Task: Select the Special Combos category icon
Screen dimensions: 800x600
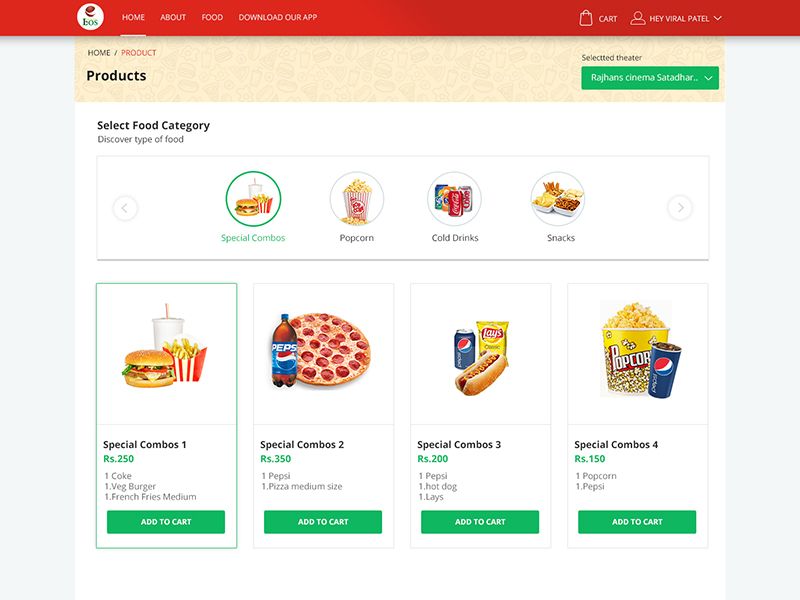Action: point(253,199)
